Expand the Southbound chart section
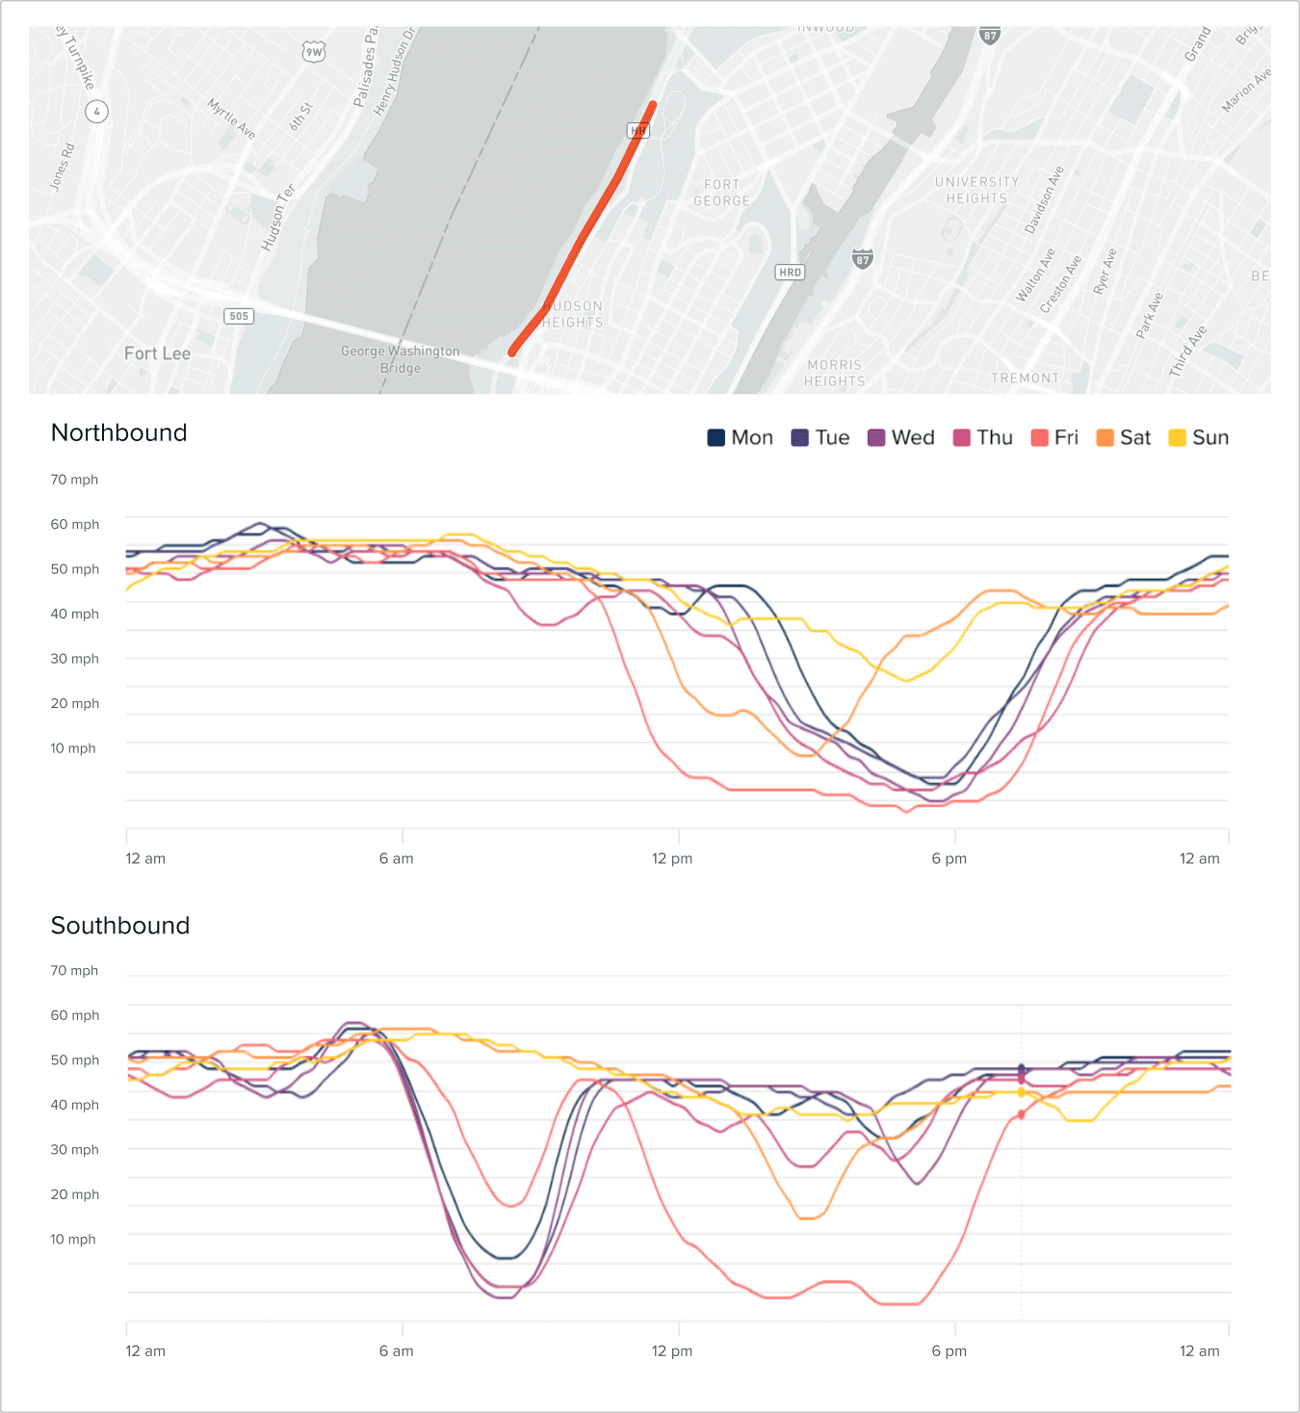This screenshot has height=1413, width=1300. click(121, 926)
